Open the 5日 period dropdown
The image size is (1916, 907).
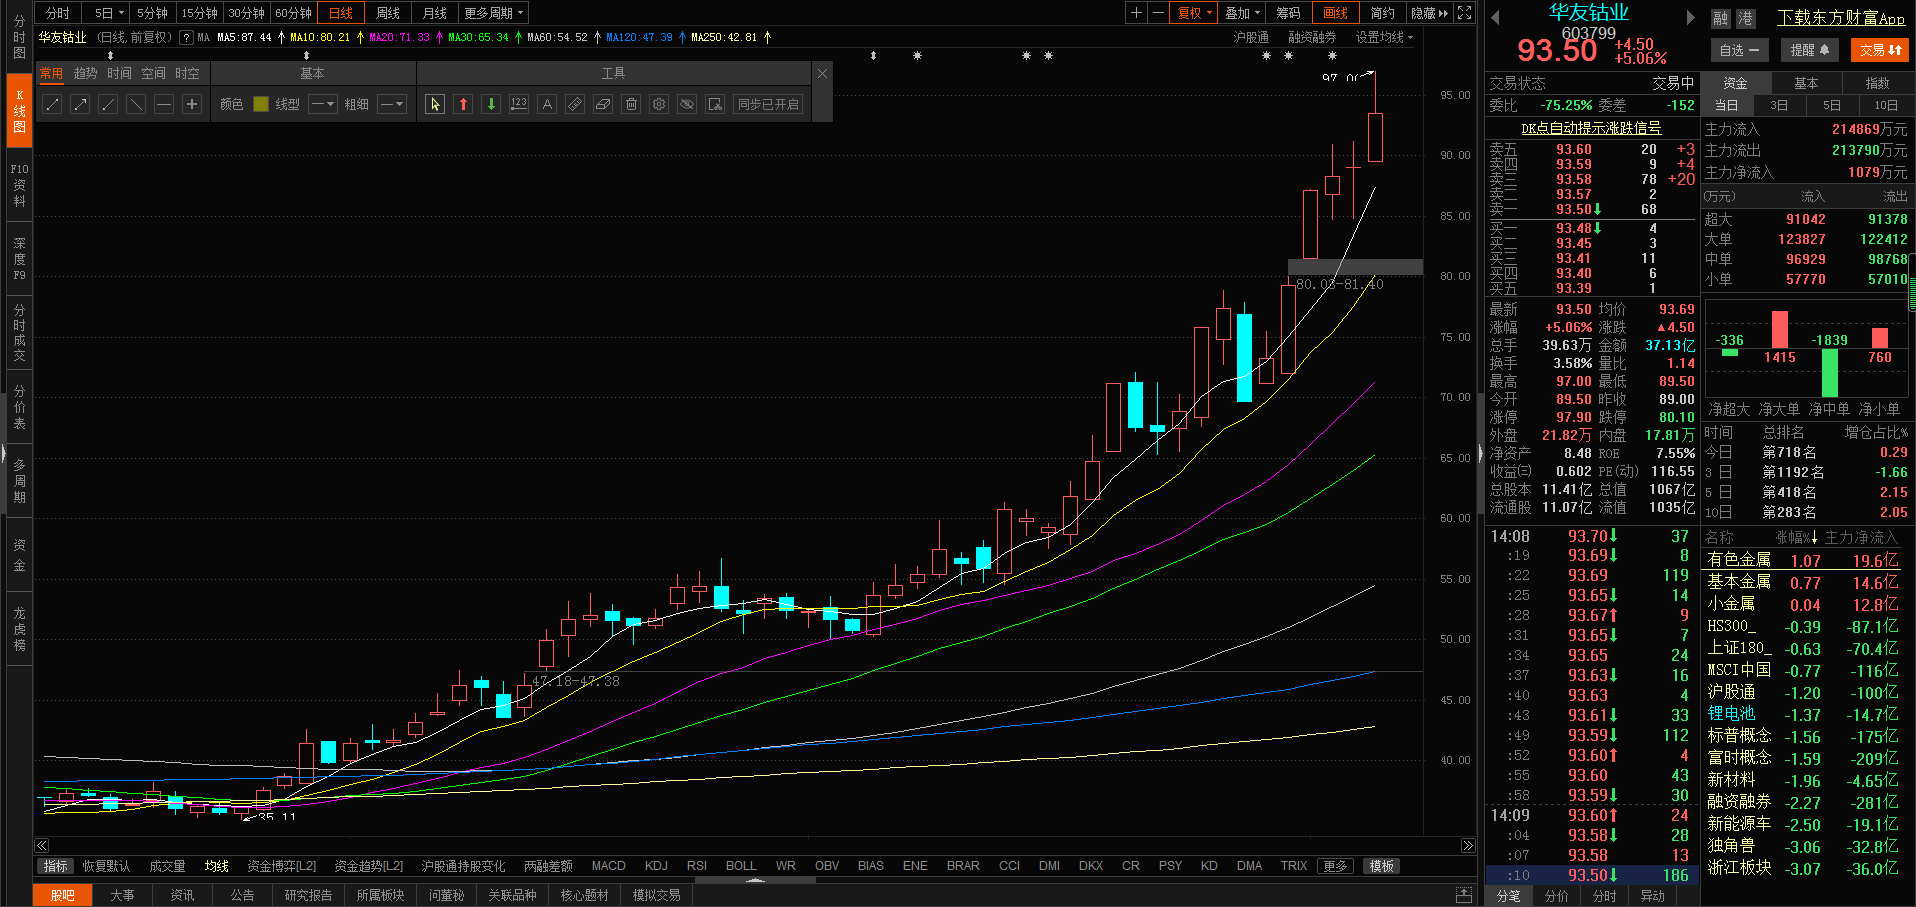tap(109, 13)
